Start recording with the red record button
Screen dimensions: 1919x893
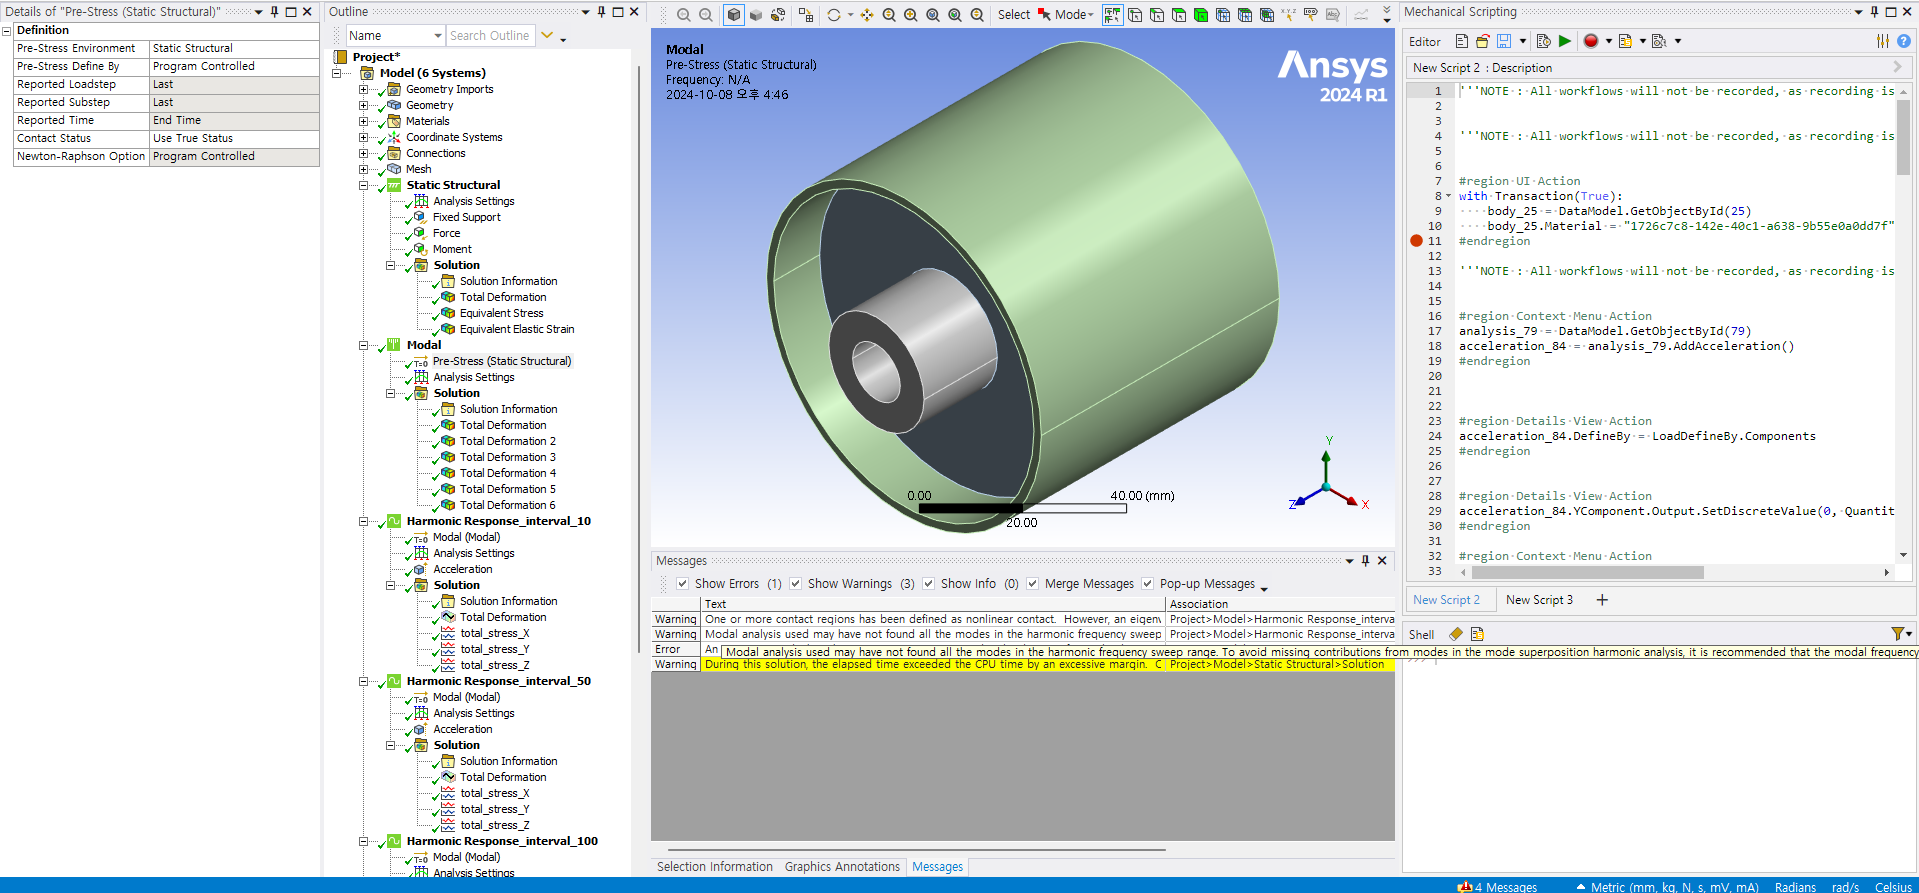(x=1591, y=41)
